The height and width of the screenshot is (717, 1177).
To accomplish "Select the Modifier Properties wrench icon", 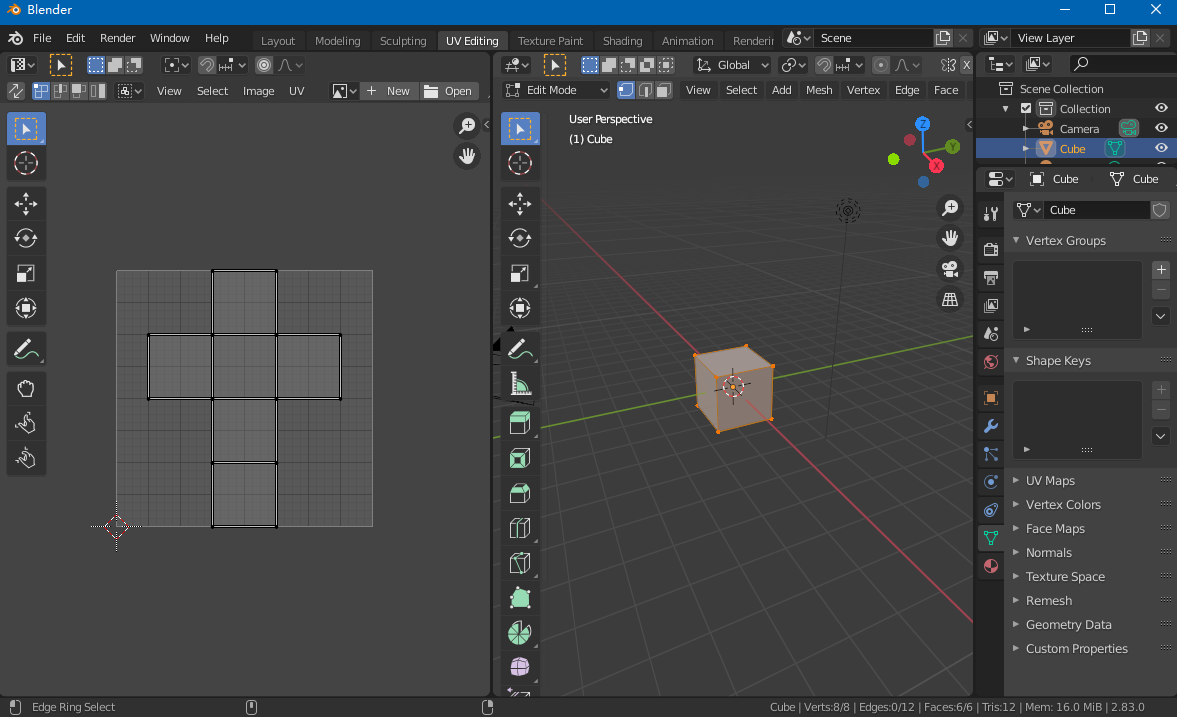I will 990,427.
